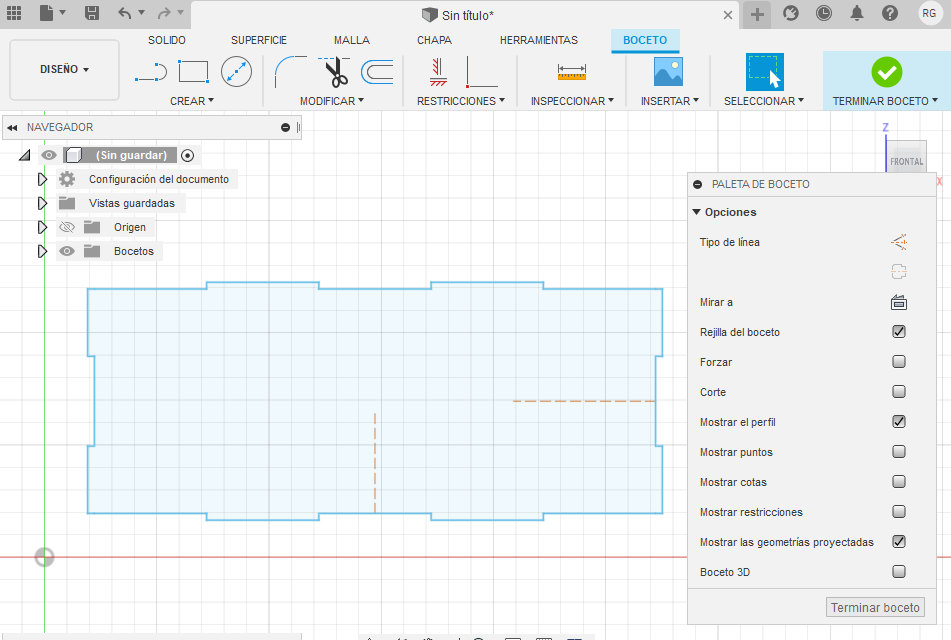This screenshot has height=640, width=951.
Task: Open the DISEÑO workspace dropdown
Action: point(64,70)
